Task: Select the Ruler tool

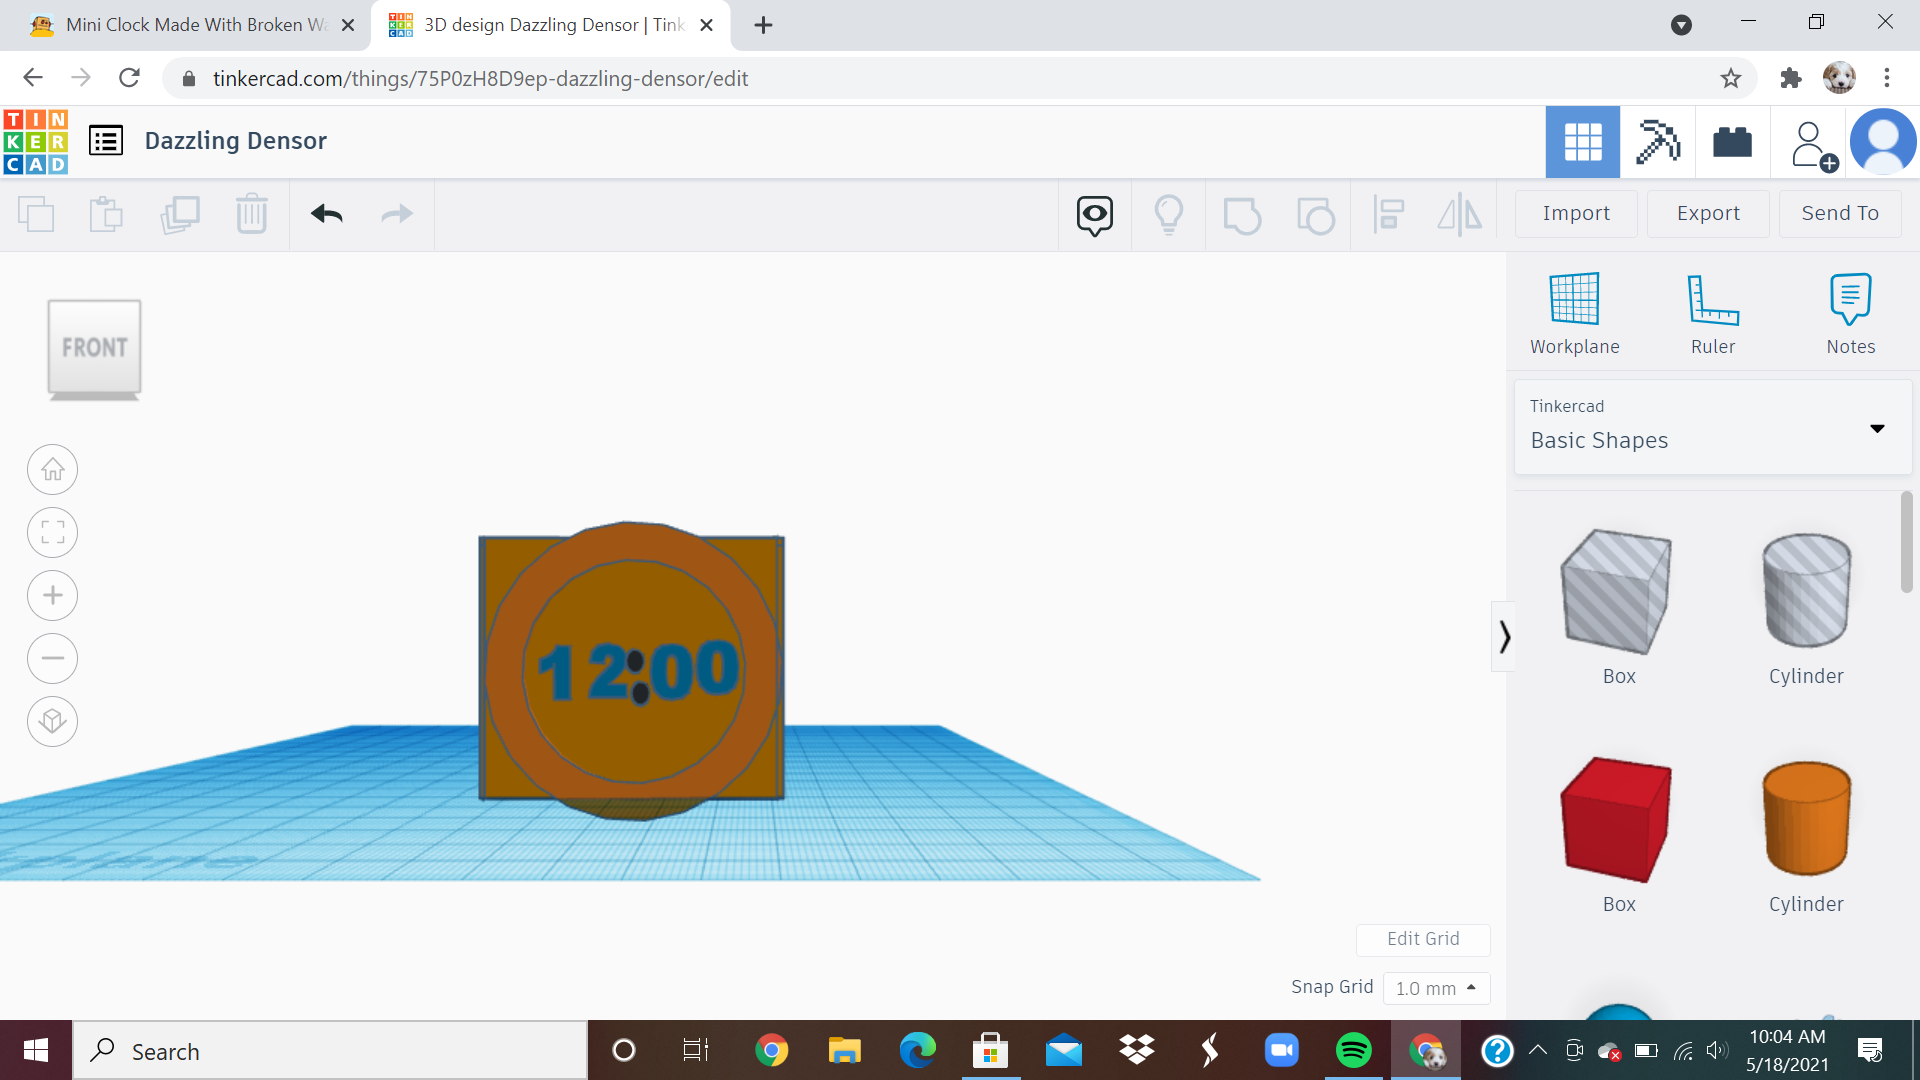Action: point(1713,310)
